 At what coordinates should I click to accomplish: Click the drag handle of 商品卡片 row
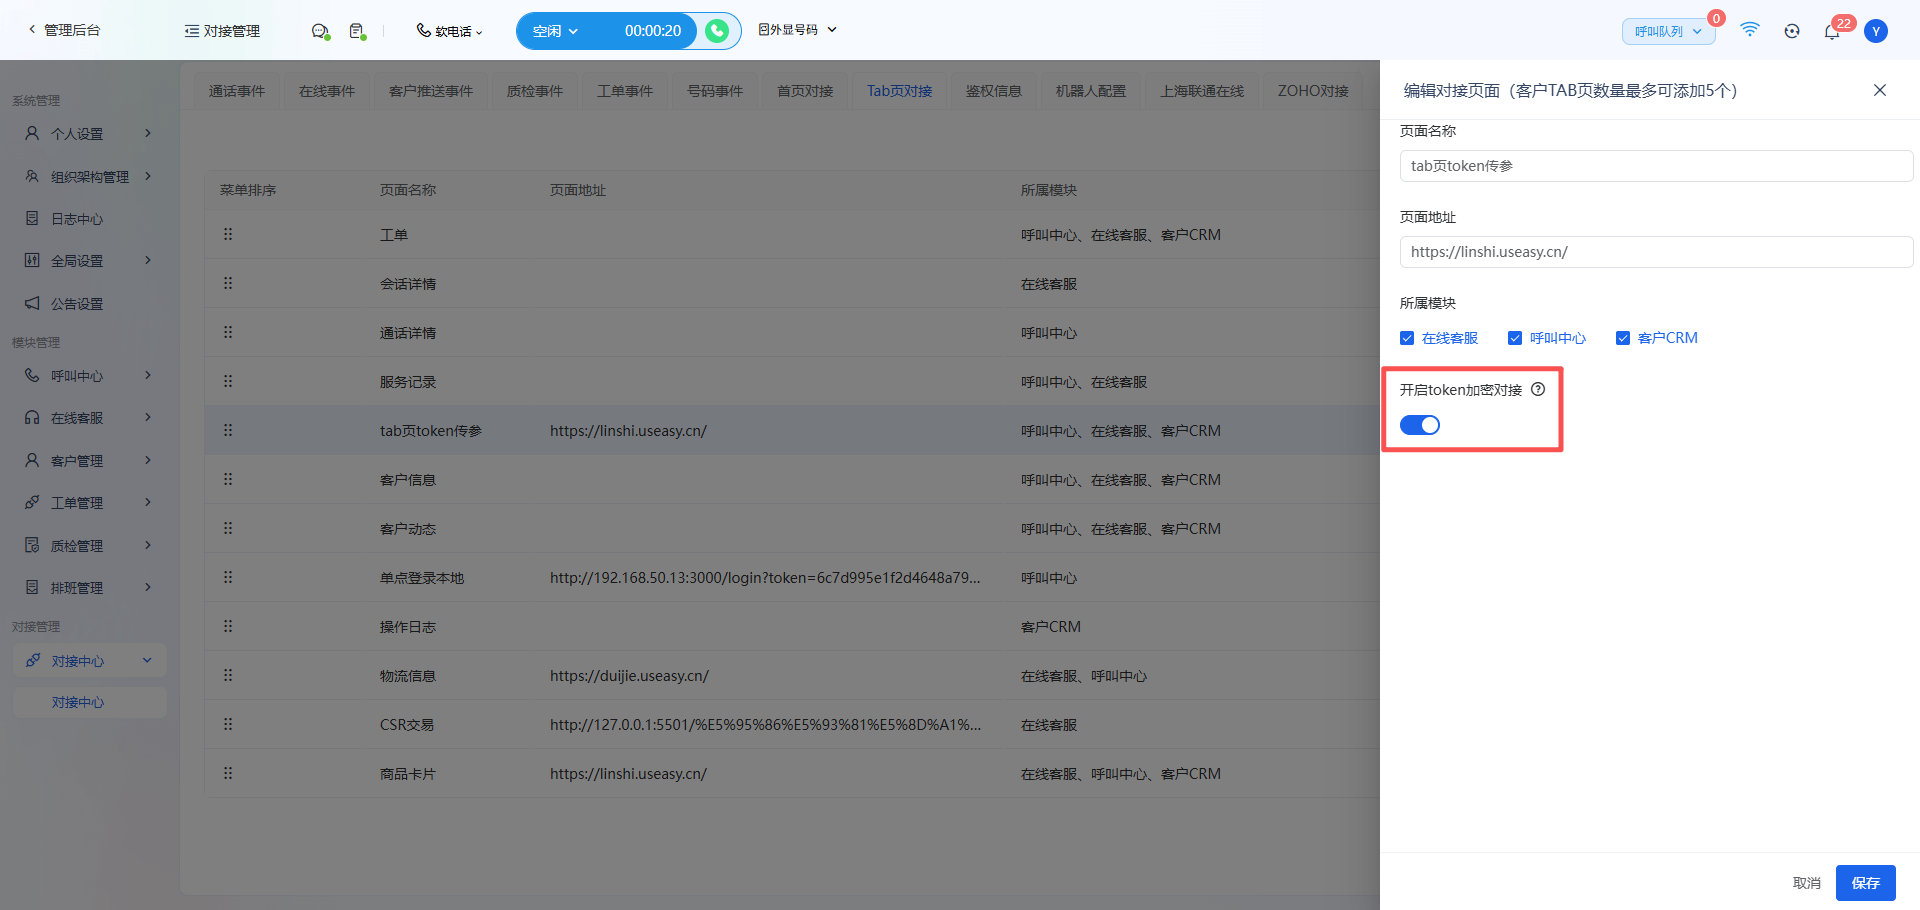tap(228, 773)
